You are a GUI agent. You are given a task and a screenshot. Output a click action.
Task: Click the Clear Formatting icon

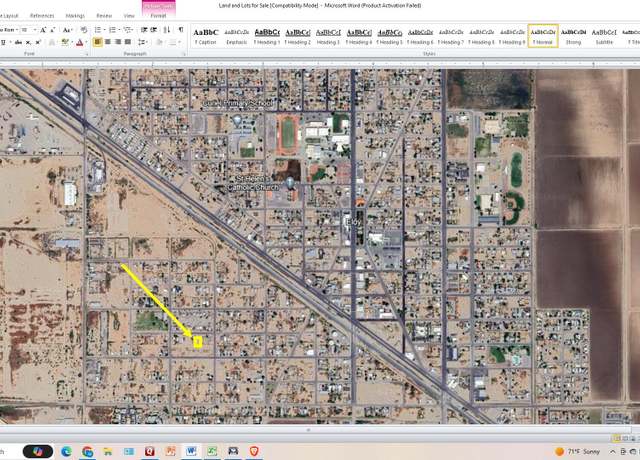84,30
